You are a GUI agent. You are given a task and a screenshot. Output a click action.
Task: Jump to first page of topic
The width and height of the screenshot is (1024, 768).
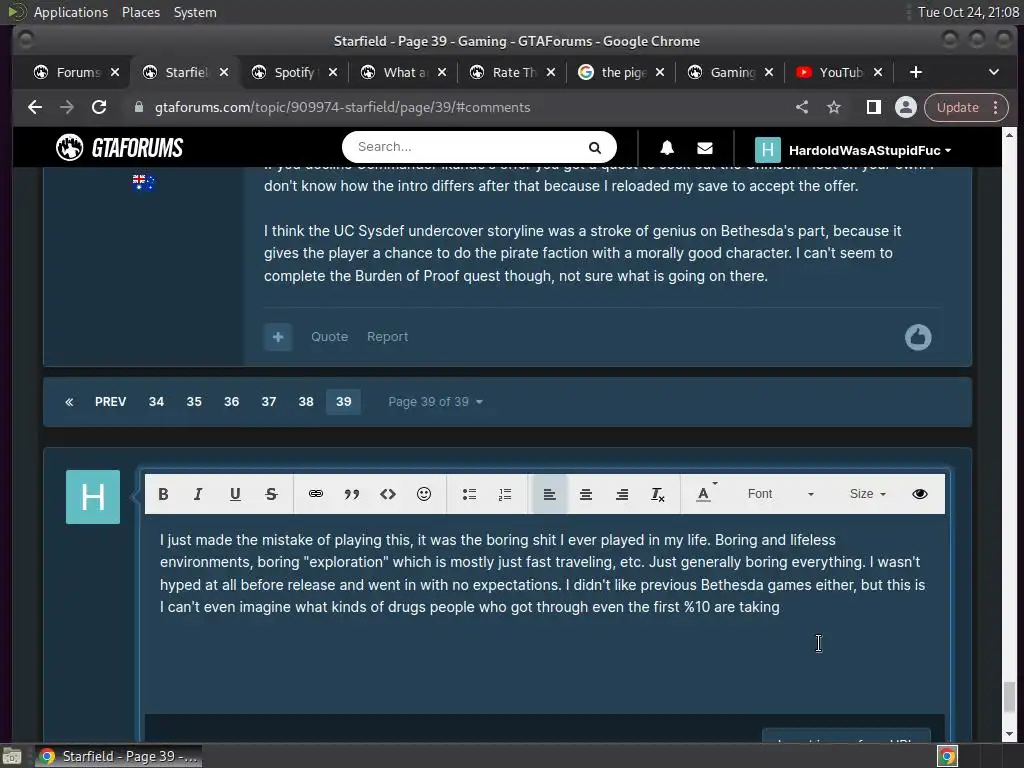point(69,402)
